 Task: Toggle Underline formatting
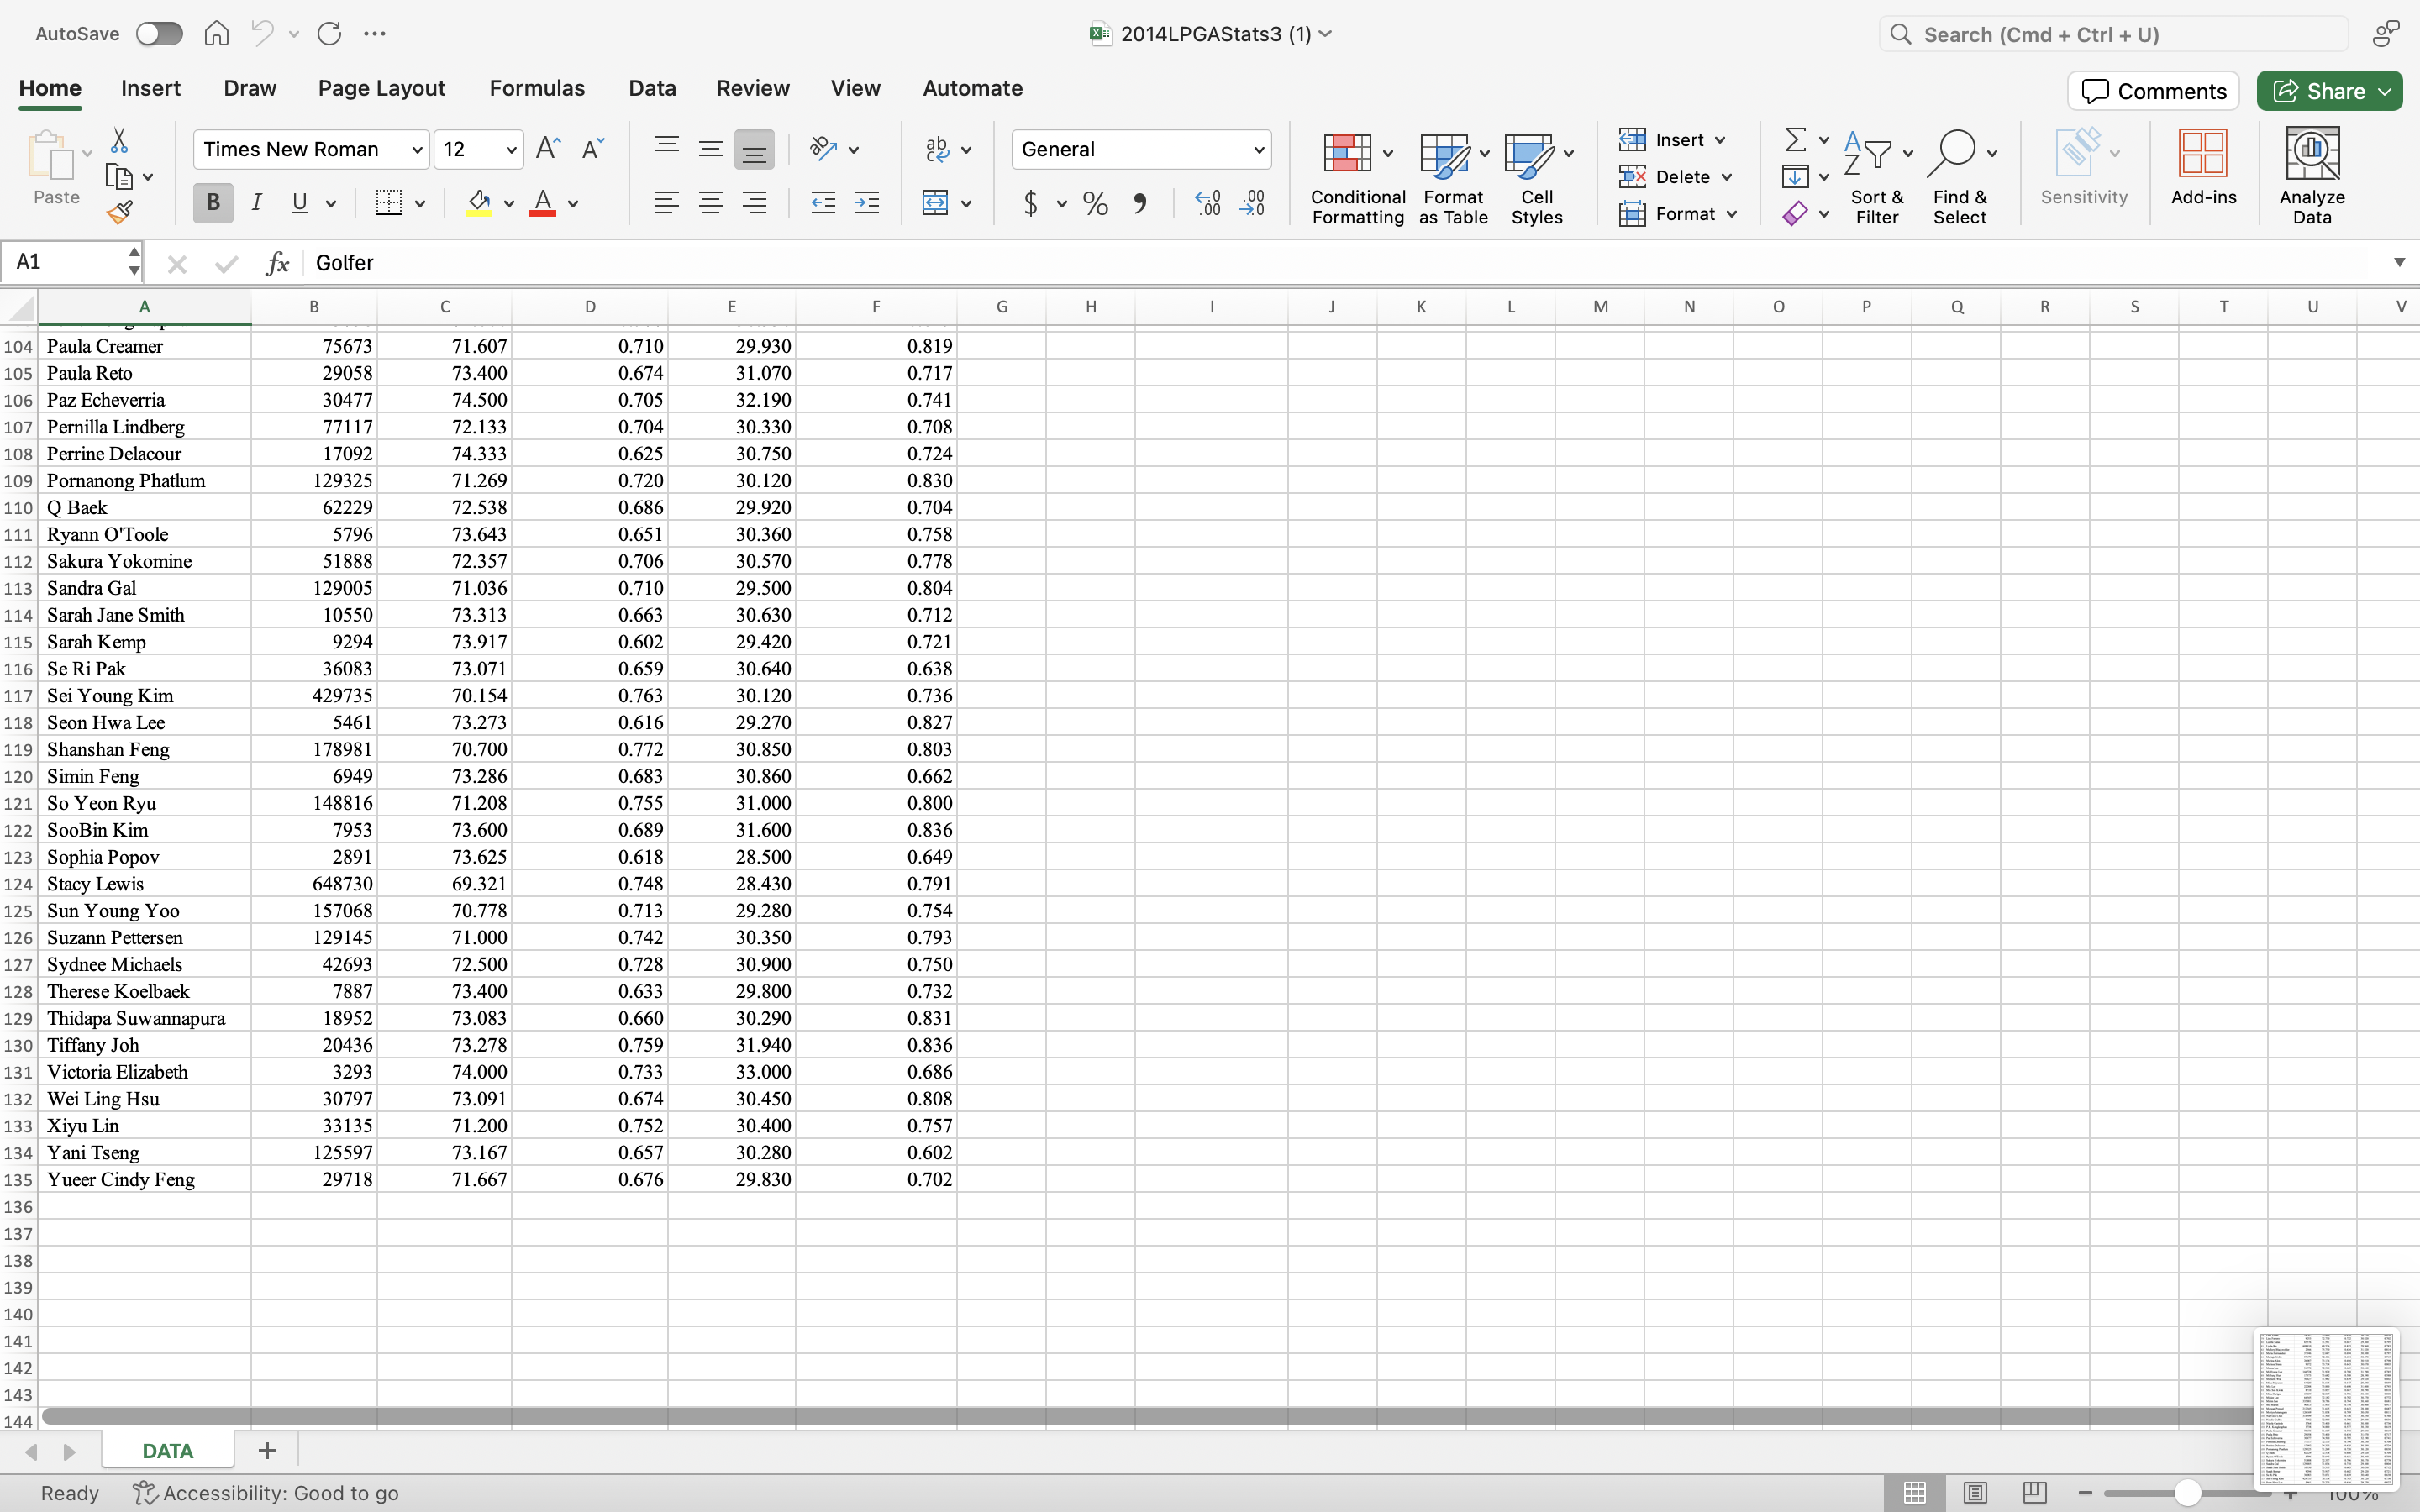click(x=299, y=203)
